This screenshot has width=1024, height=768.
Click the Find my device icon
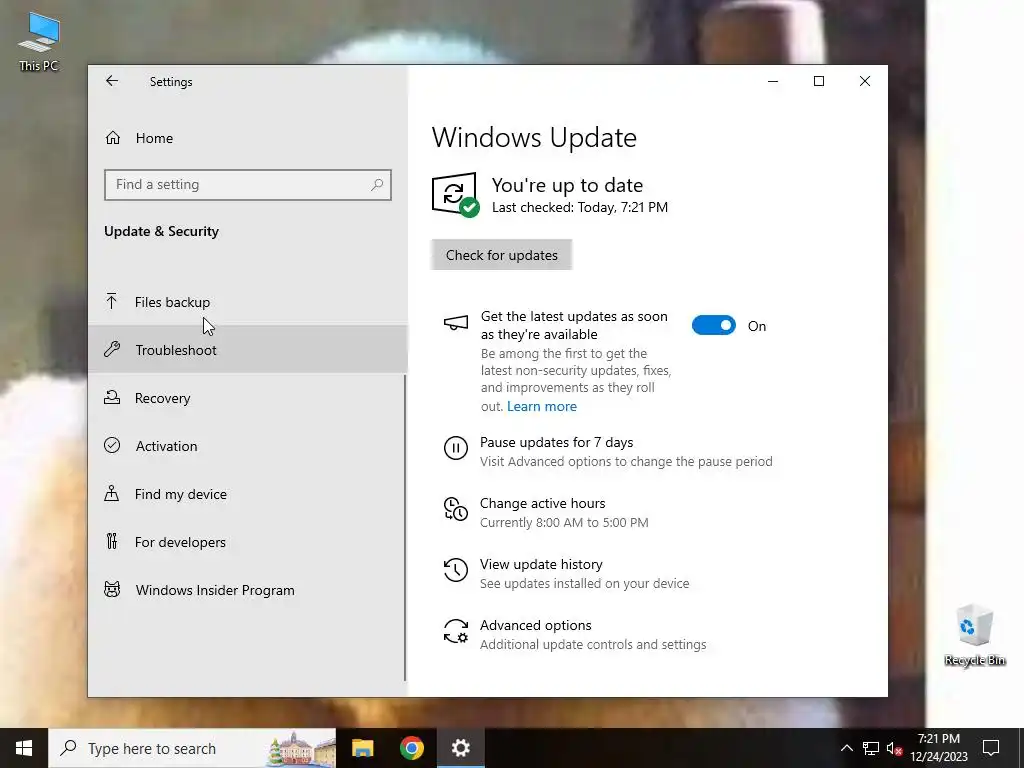[112, 493]
